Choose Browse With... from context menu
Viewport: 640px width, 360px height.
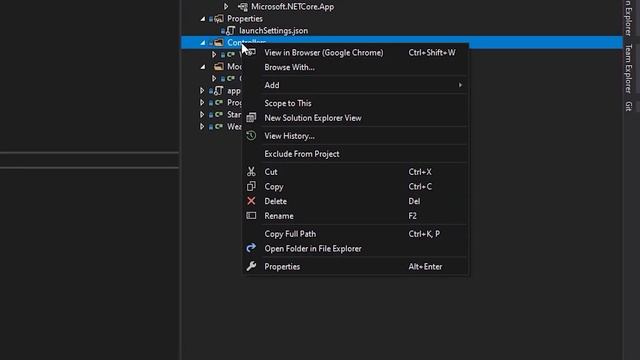[355, 67]
